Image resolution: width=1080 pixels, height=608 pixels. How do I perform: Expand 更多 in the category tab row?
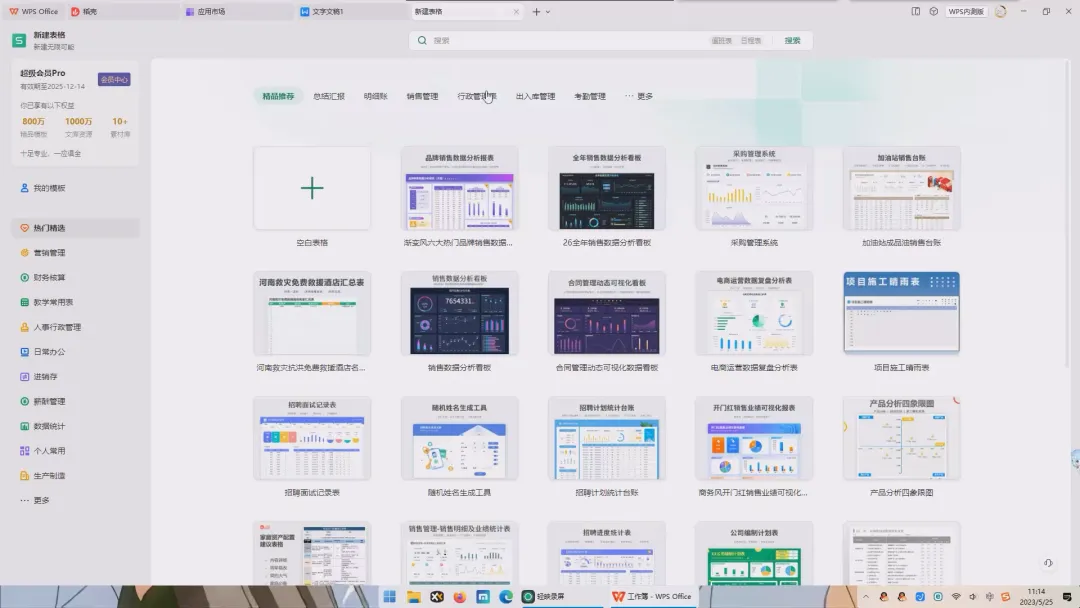tap(639, 96)
